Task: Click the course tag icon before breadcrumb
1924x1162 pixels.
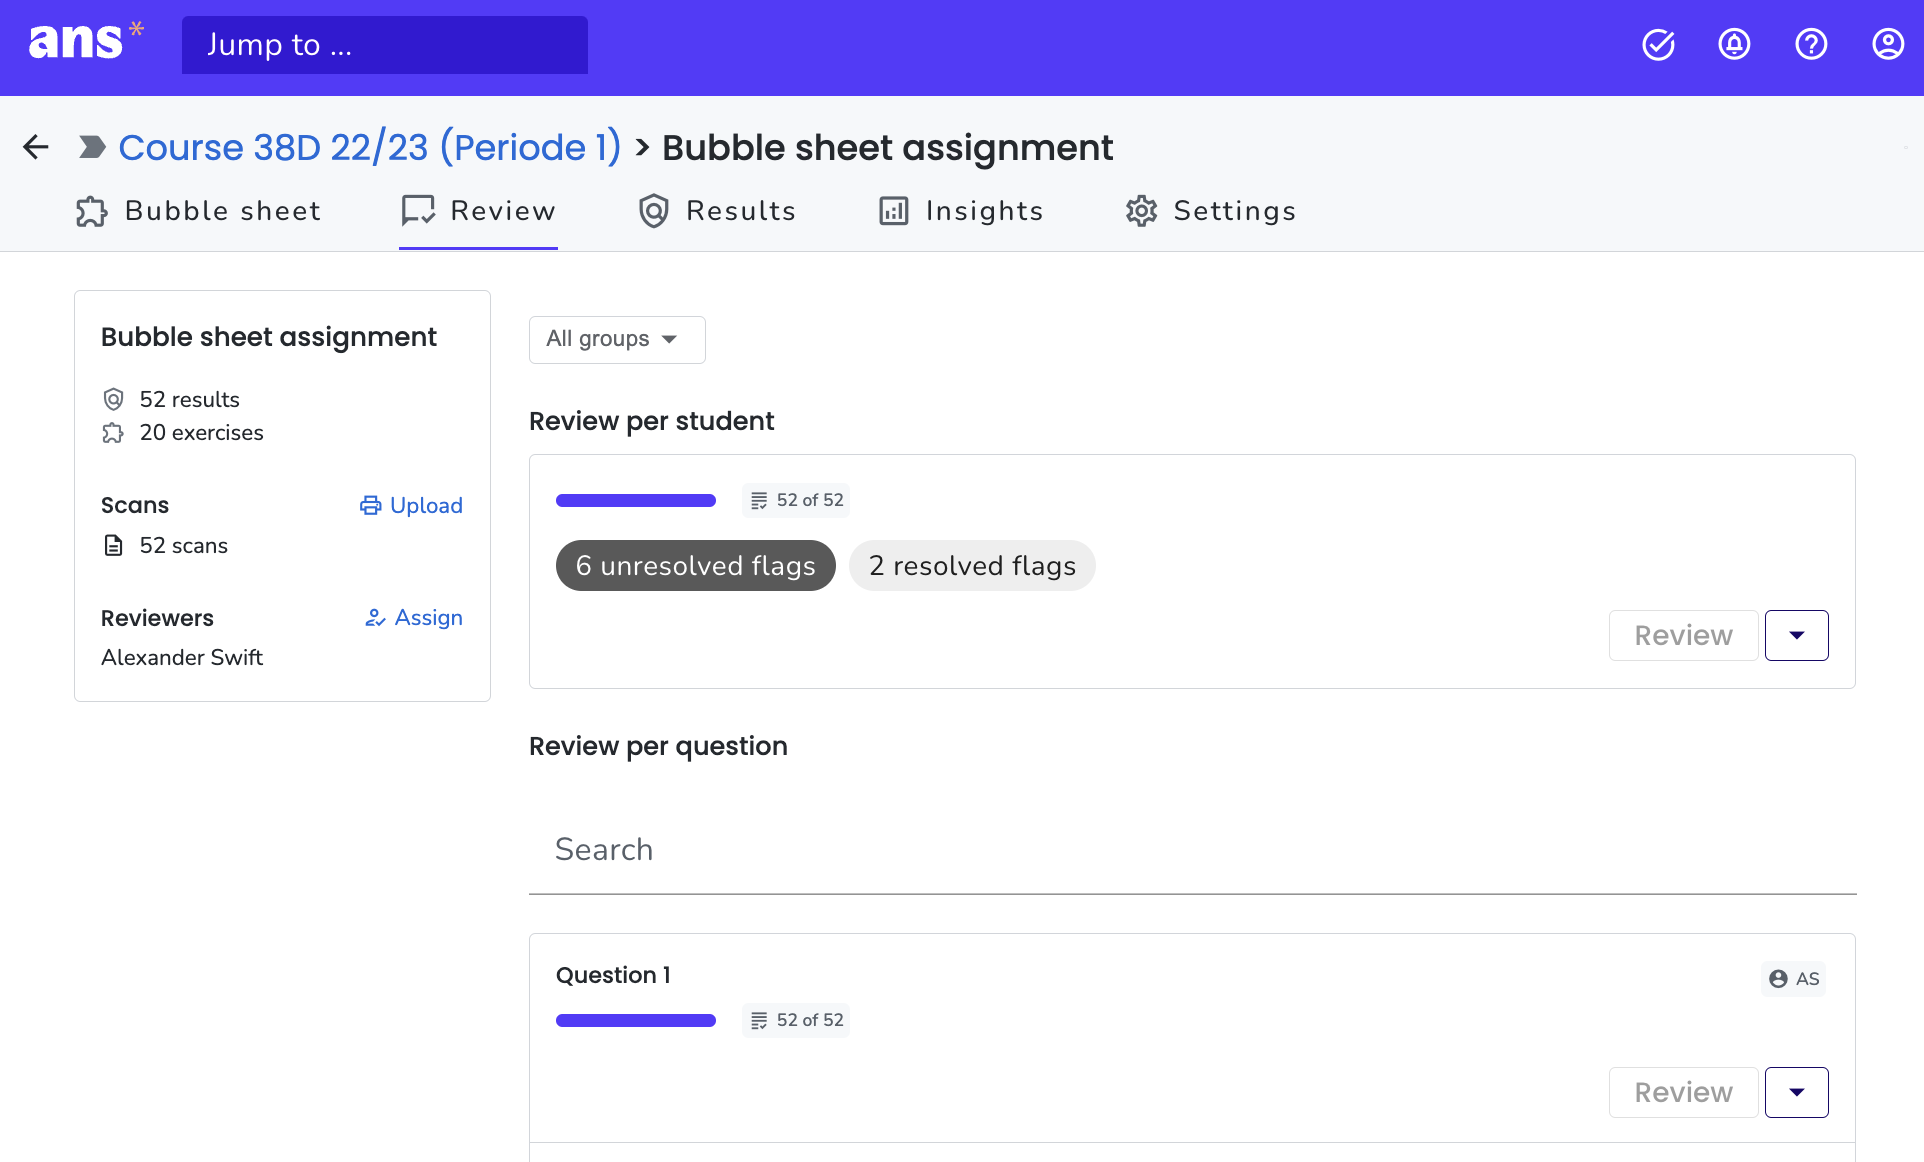Action: [92, 147]
